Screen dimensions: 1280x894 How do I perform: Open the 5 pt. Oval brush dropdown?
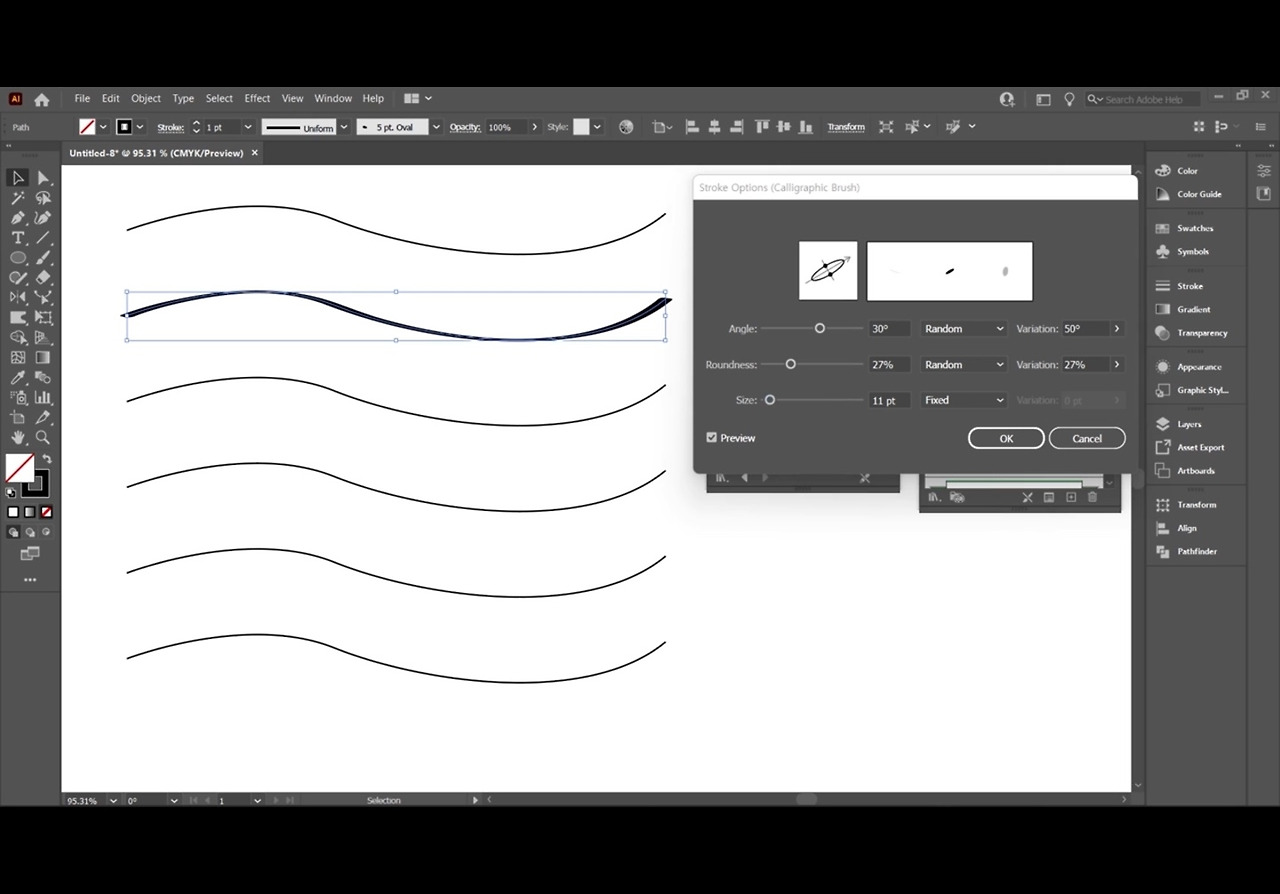[436, 127]
